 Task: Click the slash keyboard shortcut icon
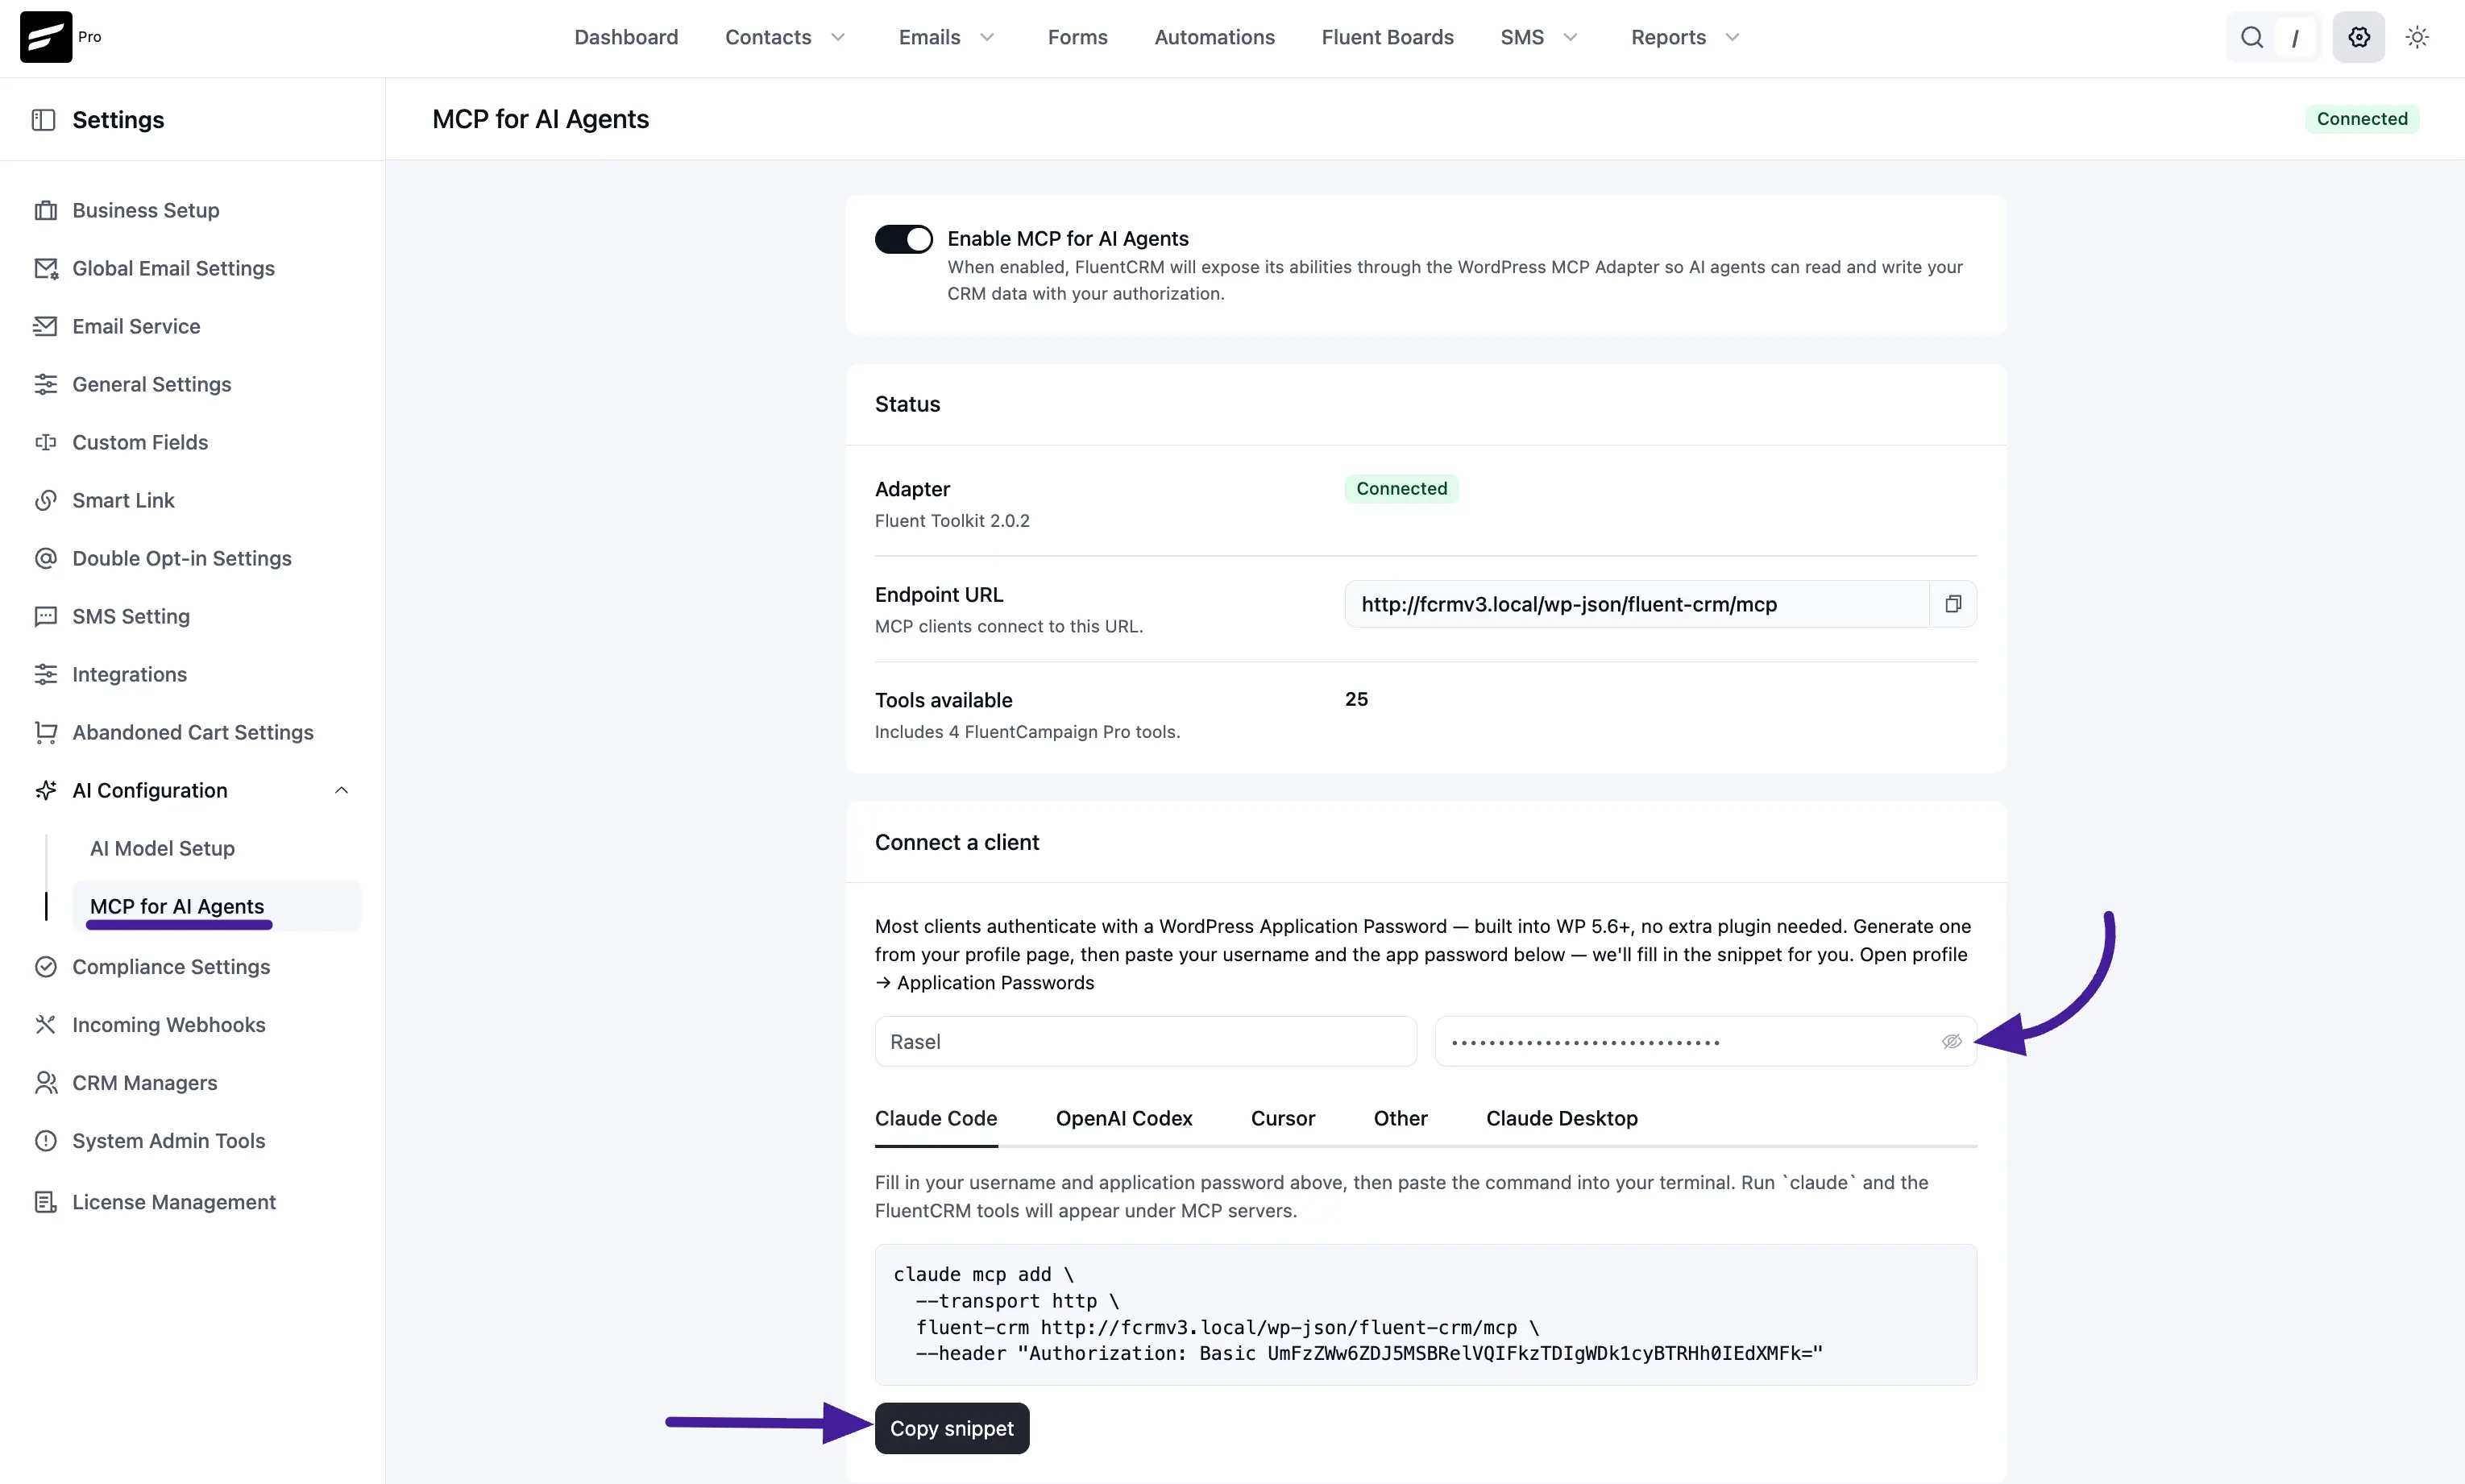2294,38
